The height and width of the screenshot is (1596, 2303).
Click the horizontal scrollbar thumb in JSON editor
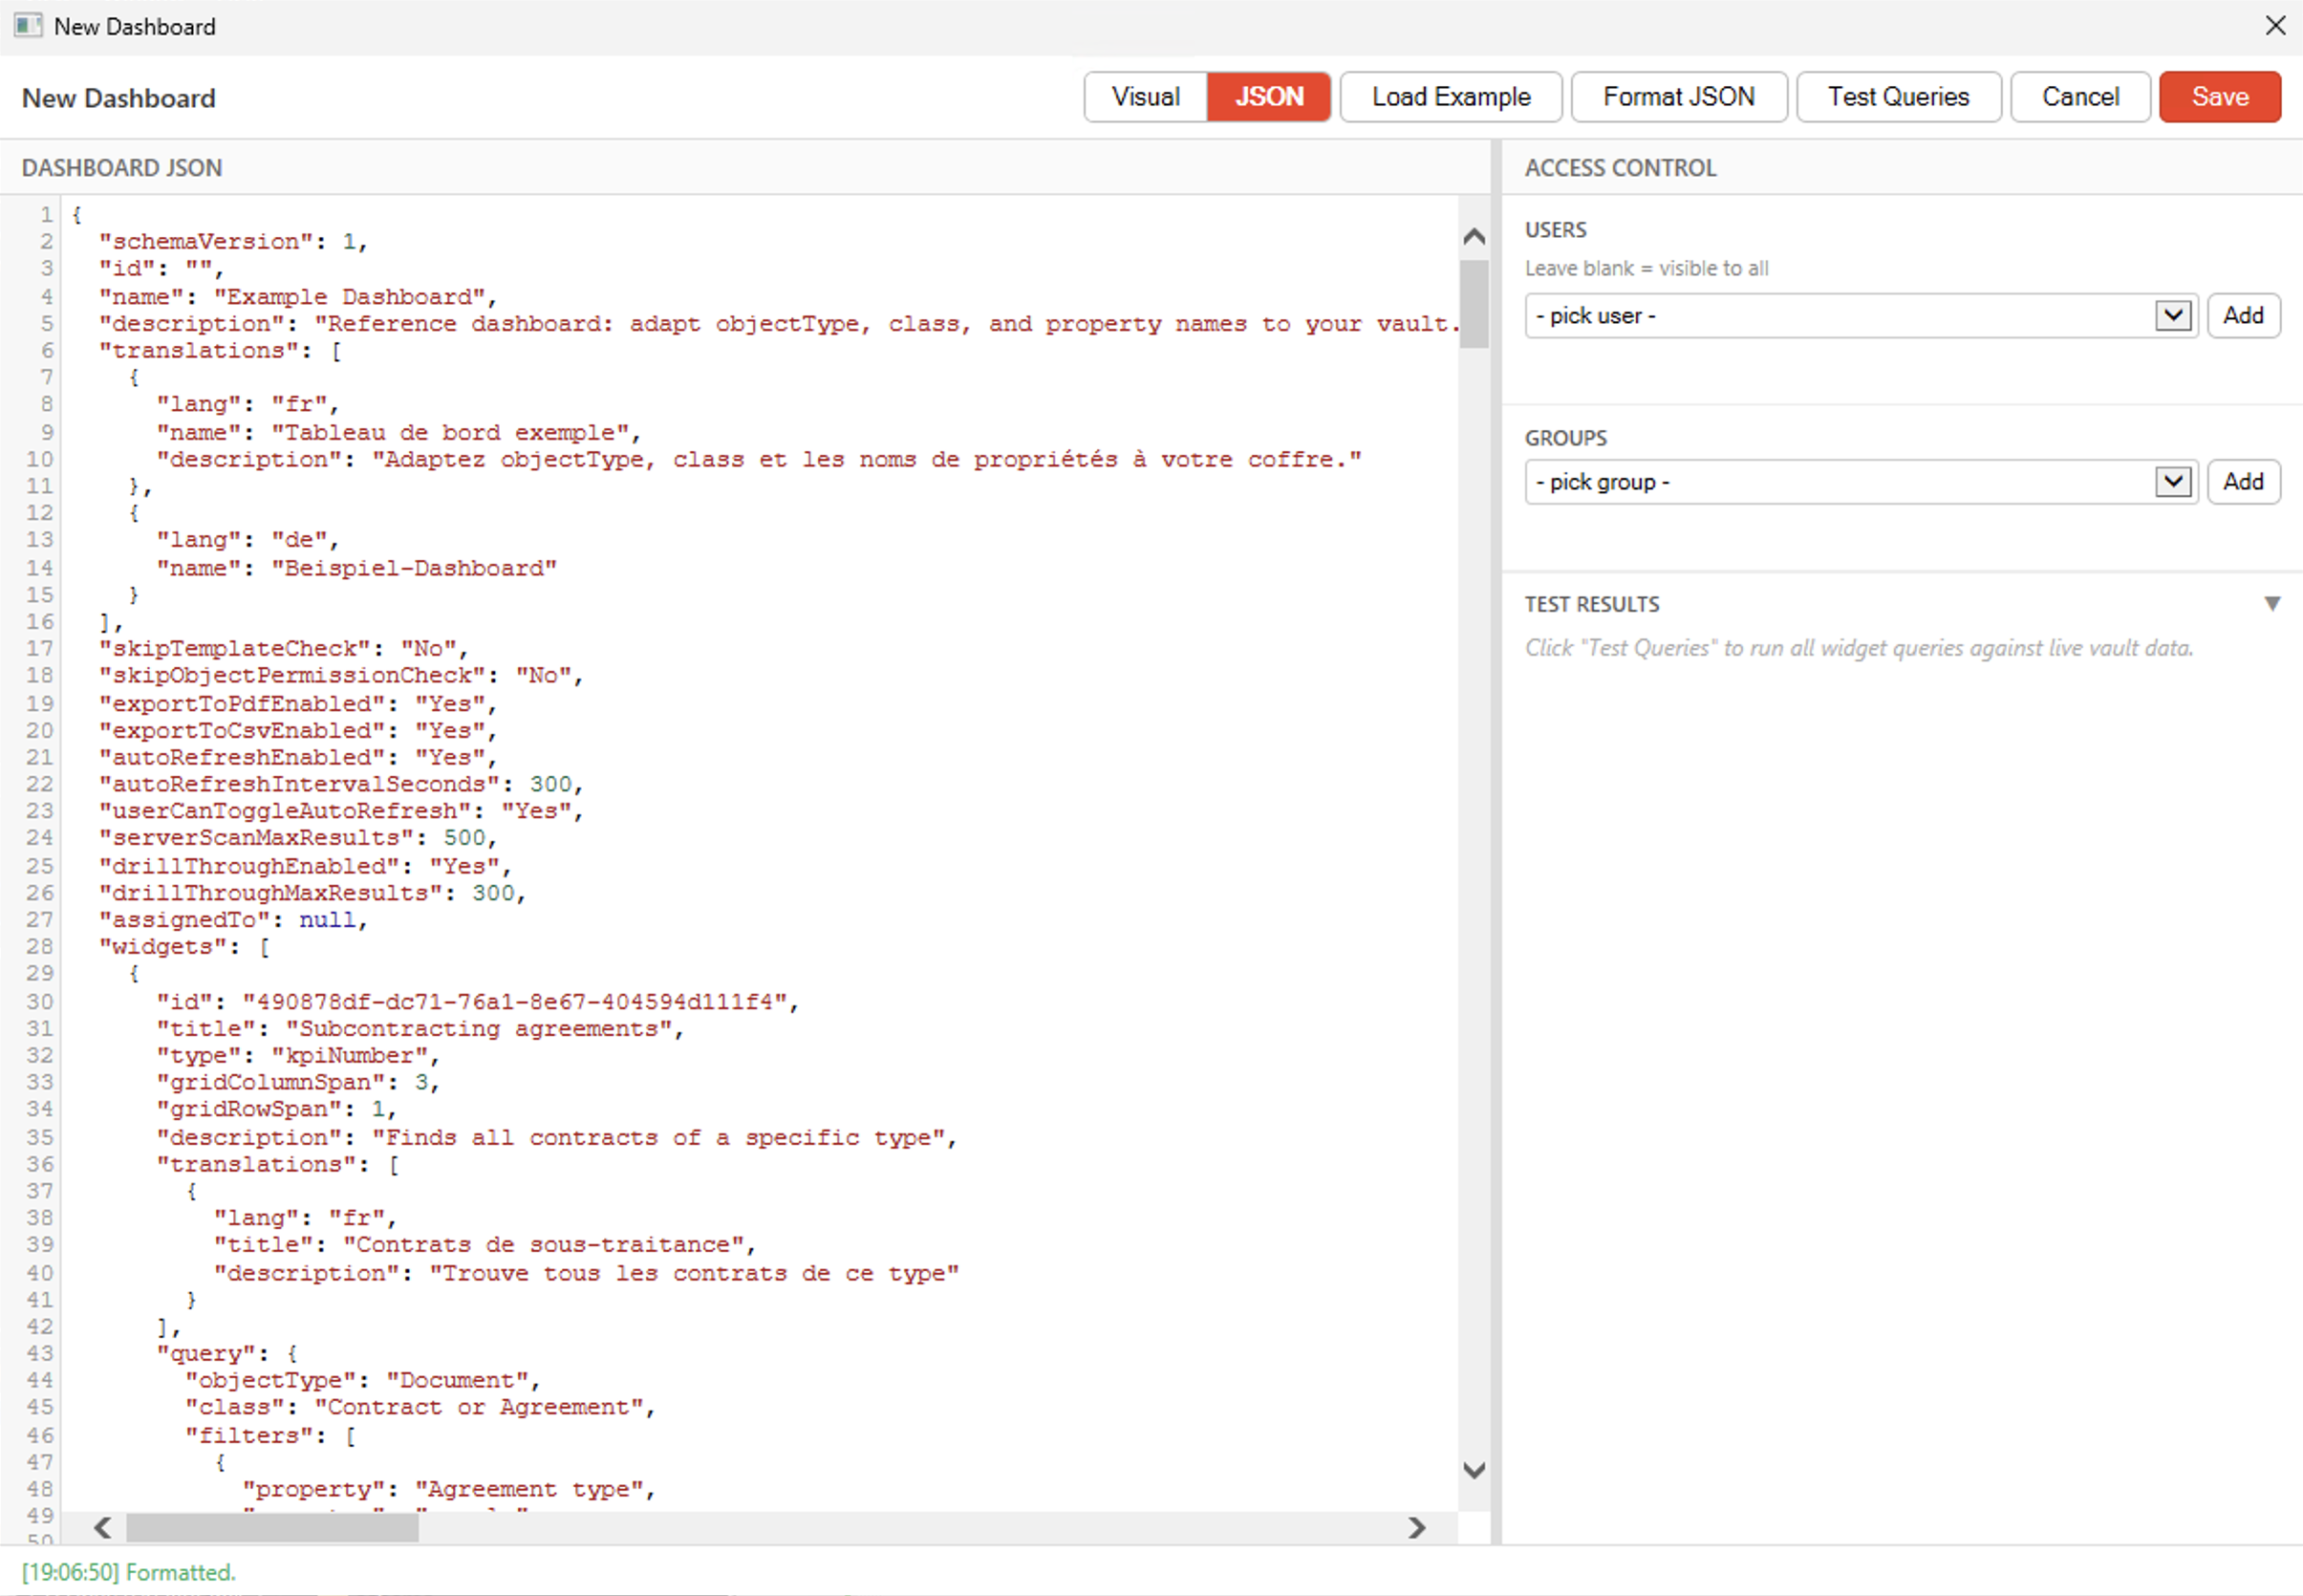(272, 1527)
